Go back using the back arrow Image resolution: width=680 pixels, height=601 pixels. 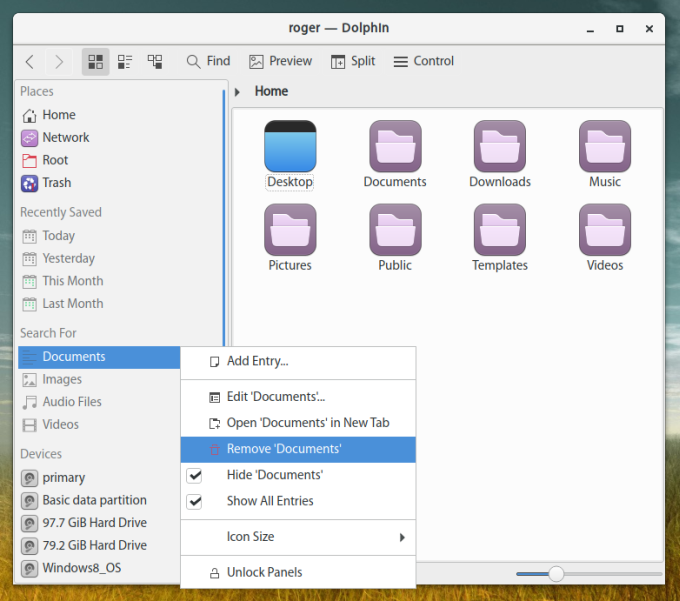pos(30,62)
